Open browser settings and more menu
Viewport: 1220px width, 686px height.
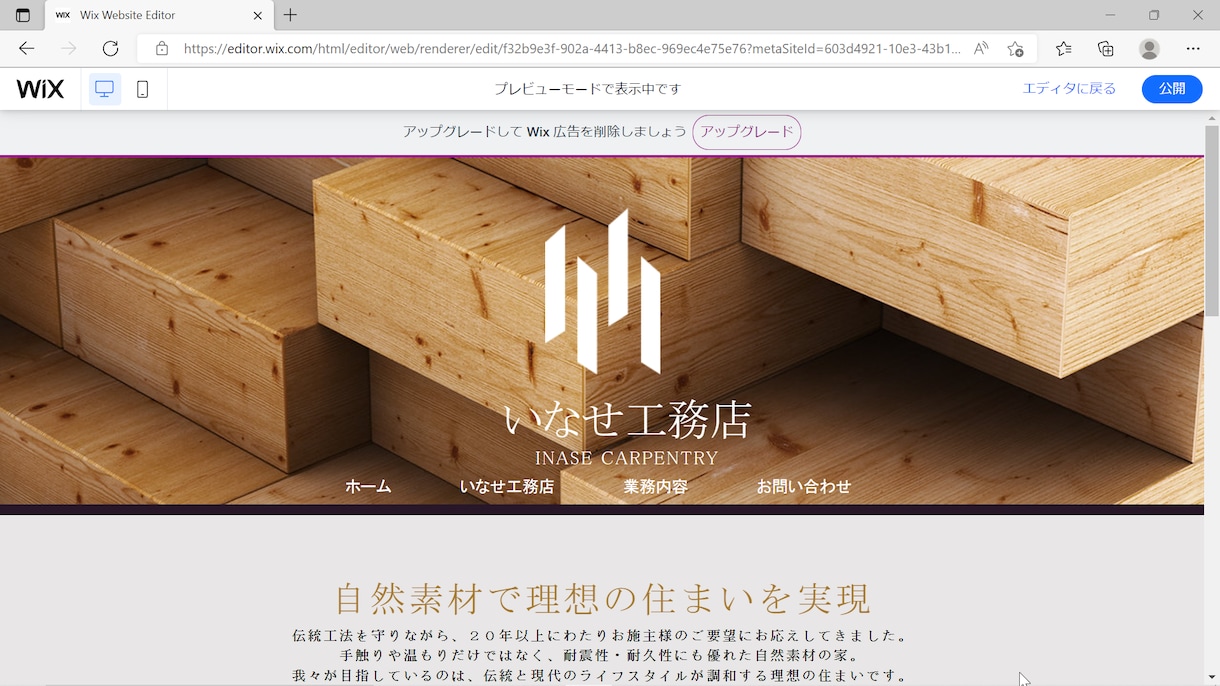[x=1193, y=48]
